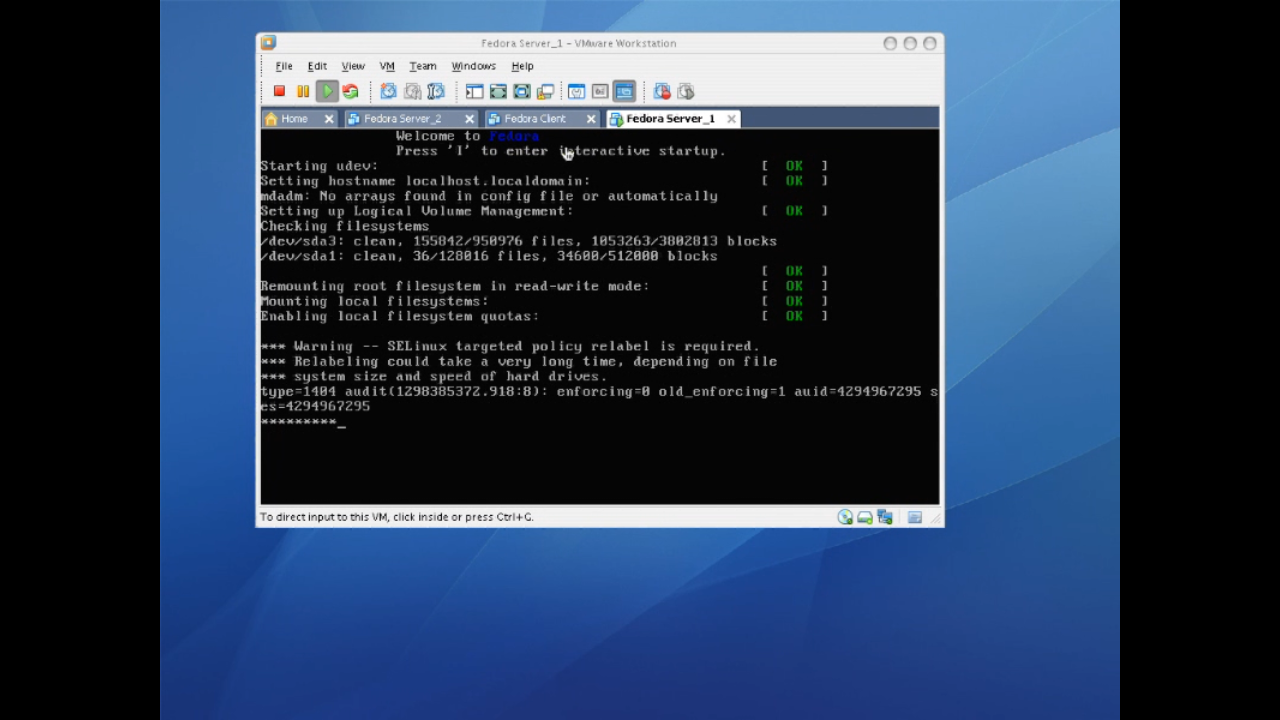Screen dimensions: 1280x720
Task: Show or hide sidebar toolbar icon
Action: coord(474,92)
